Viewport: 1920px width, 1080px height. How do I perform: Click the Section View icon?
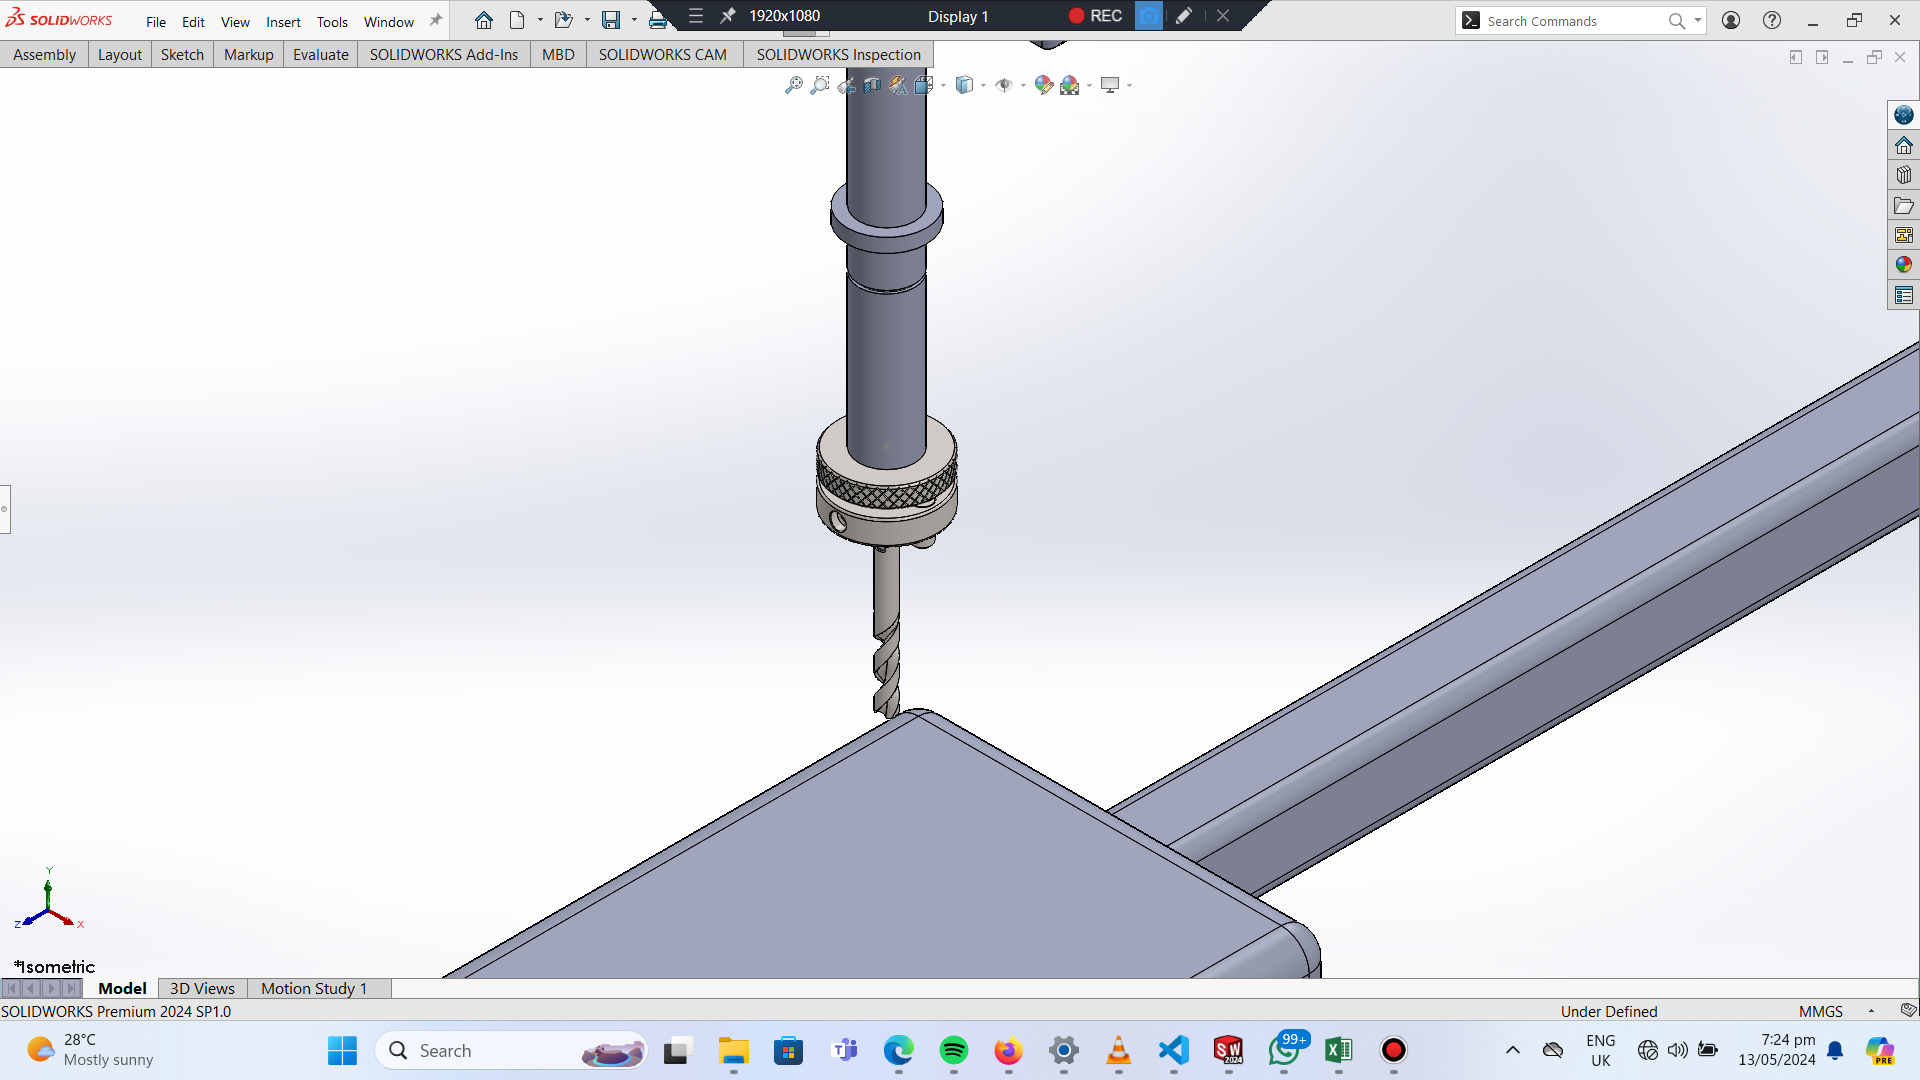(x=872, y=86)
